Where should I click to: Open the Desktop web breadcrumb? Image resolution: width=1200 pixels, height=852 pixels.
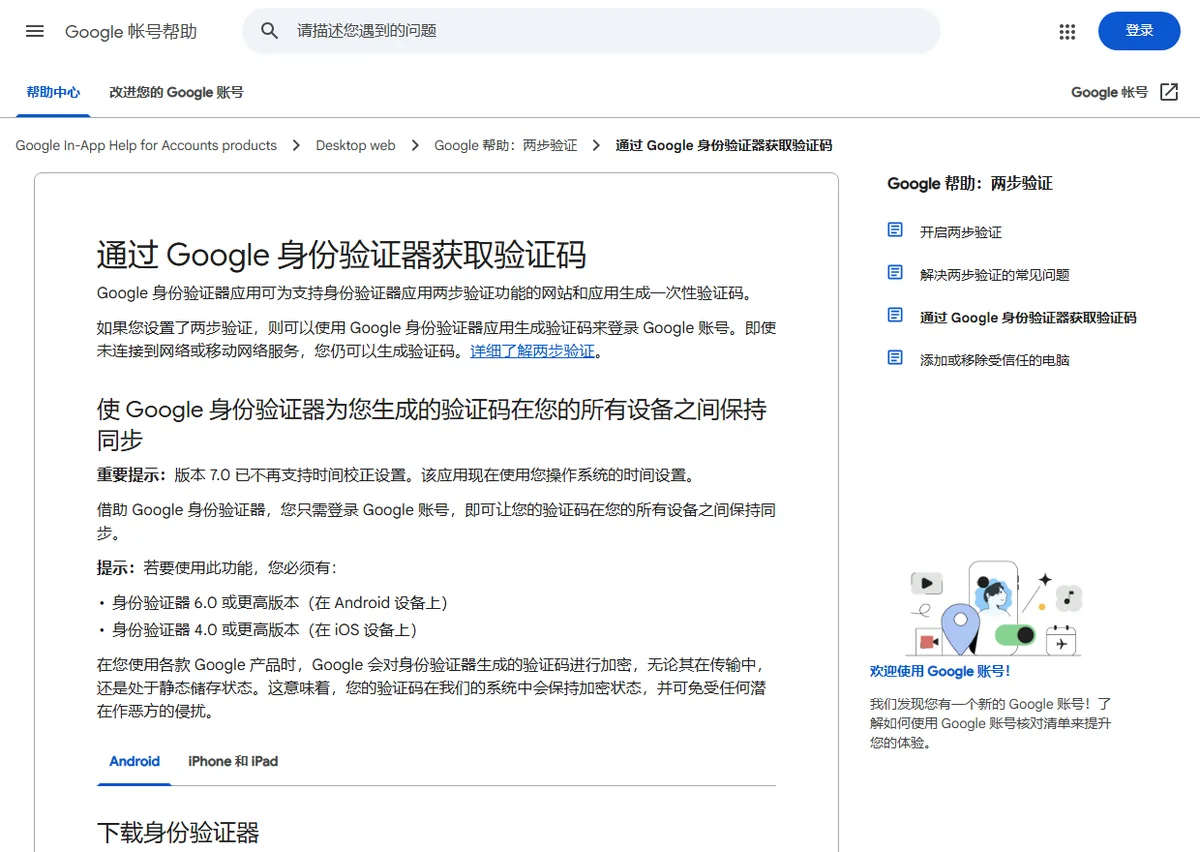[x=355, y=145]
